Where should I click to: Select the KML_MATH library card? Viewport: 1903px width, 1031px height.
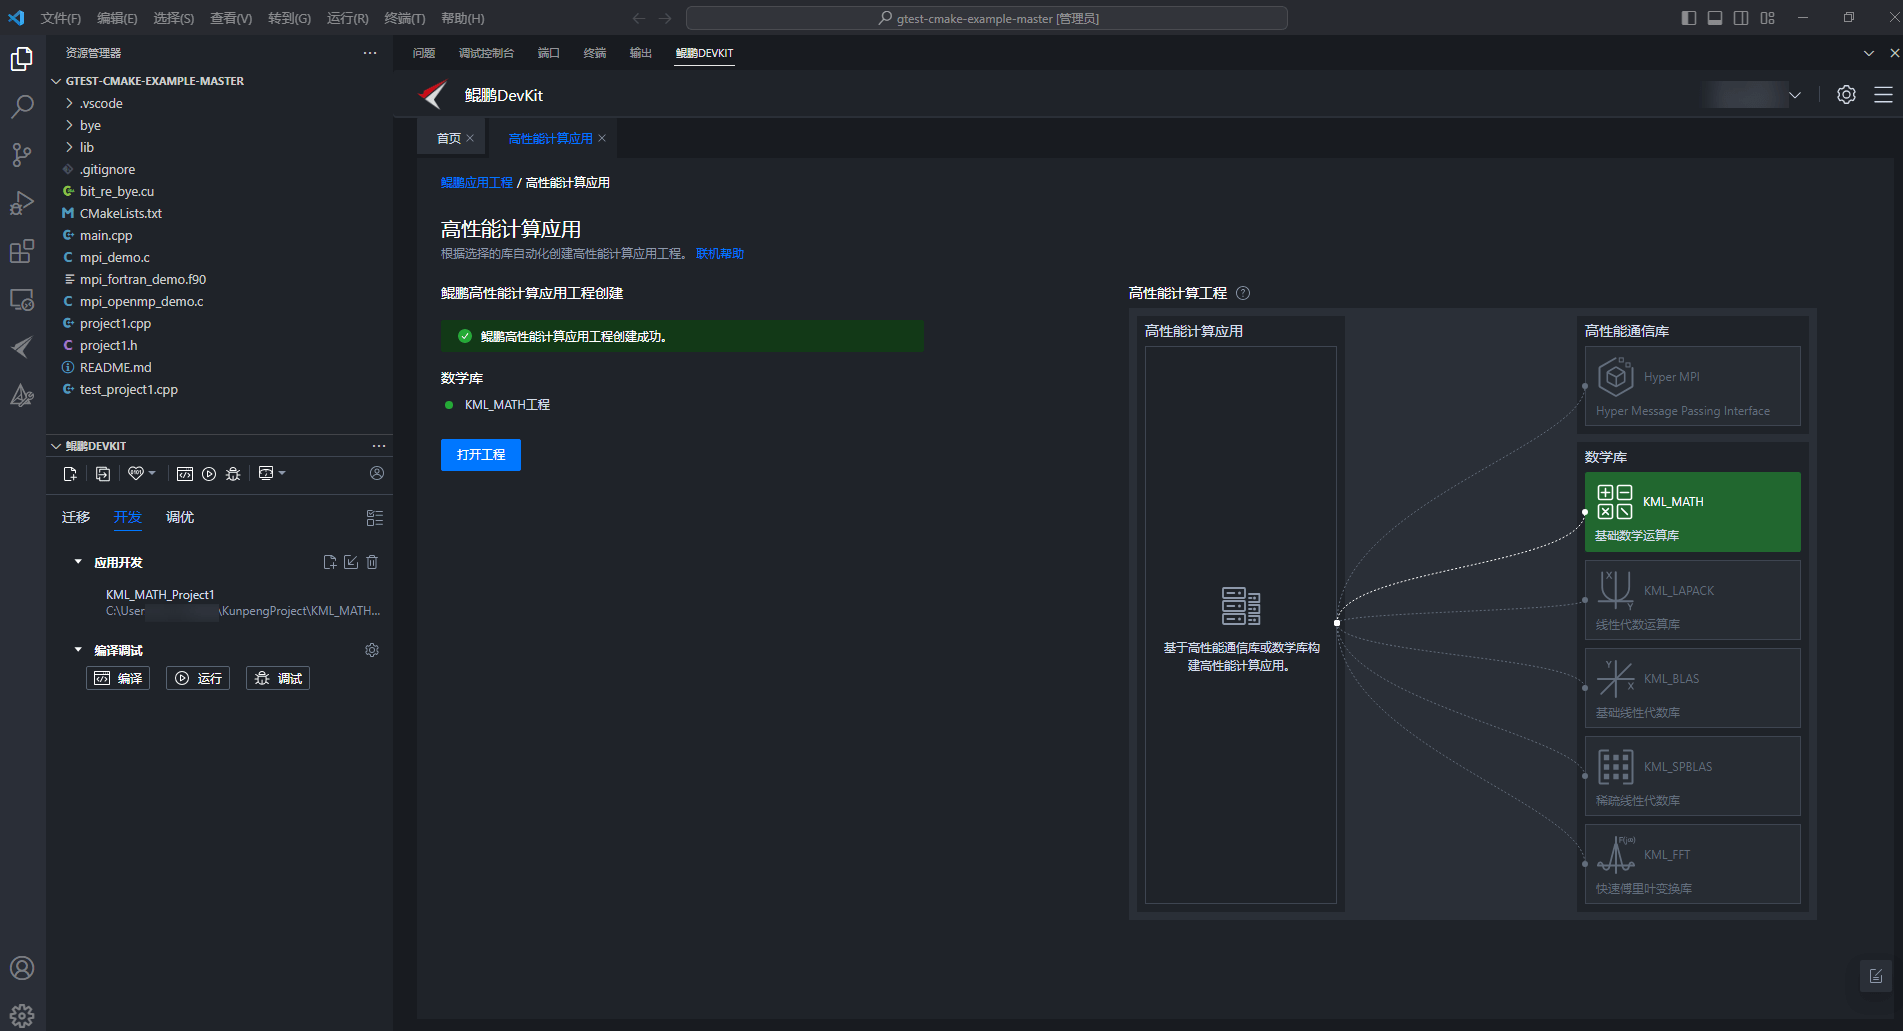[1693, 512]
